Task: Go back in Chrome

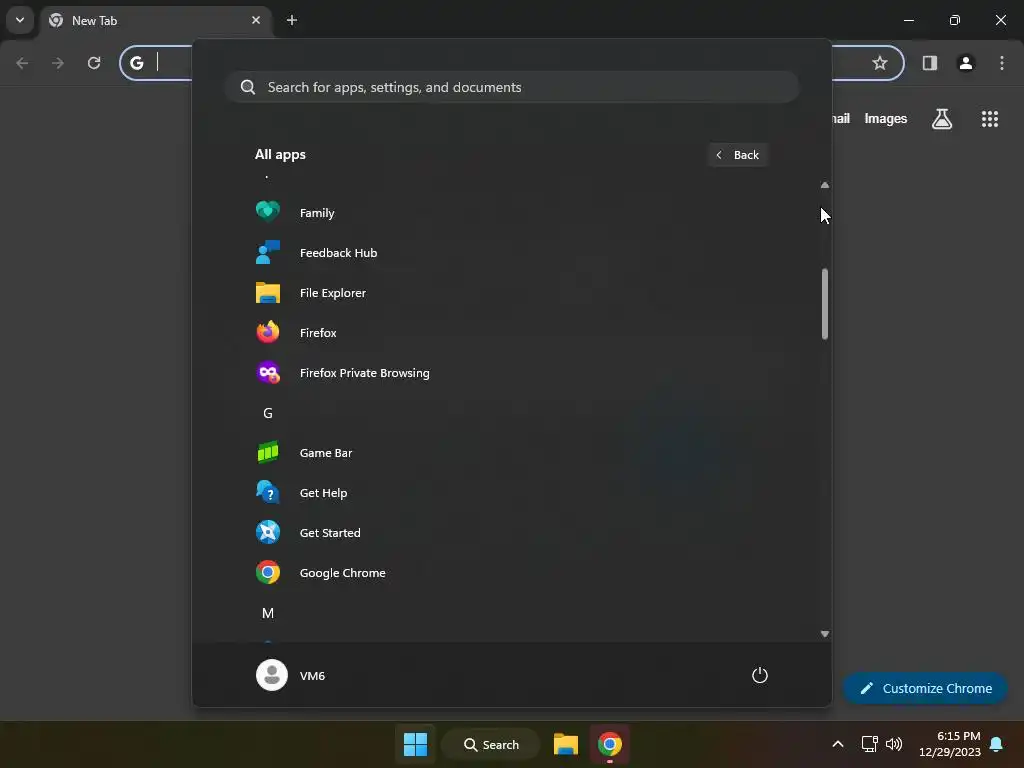Action: click(x=22, y=63)
